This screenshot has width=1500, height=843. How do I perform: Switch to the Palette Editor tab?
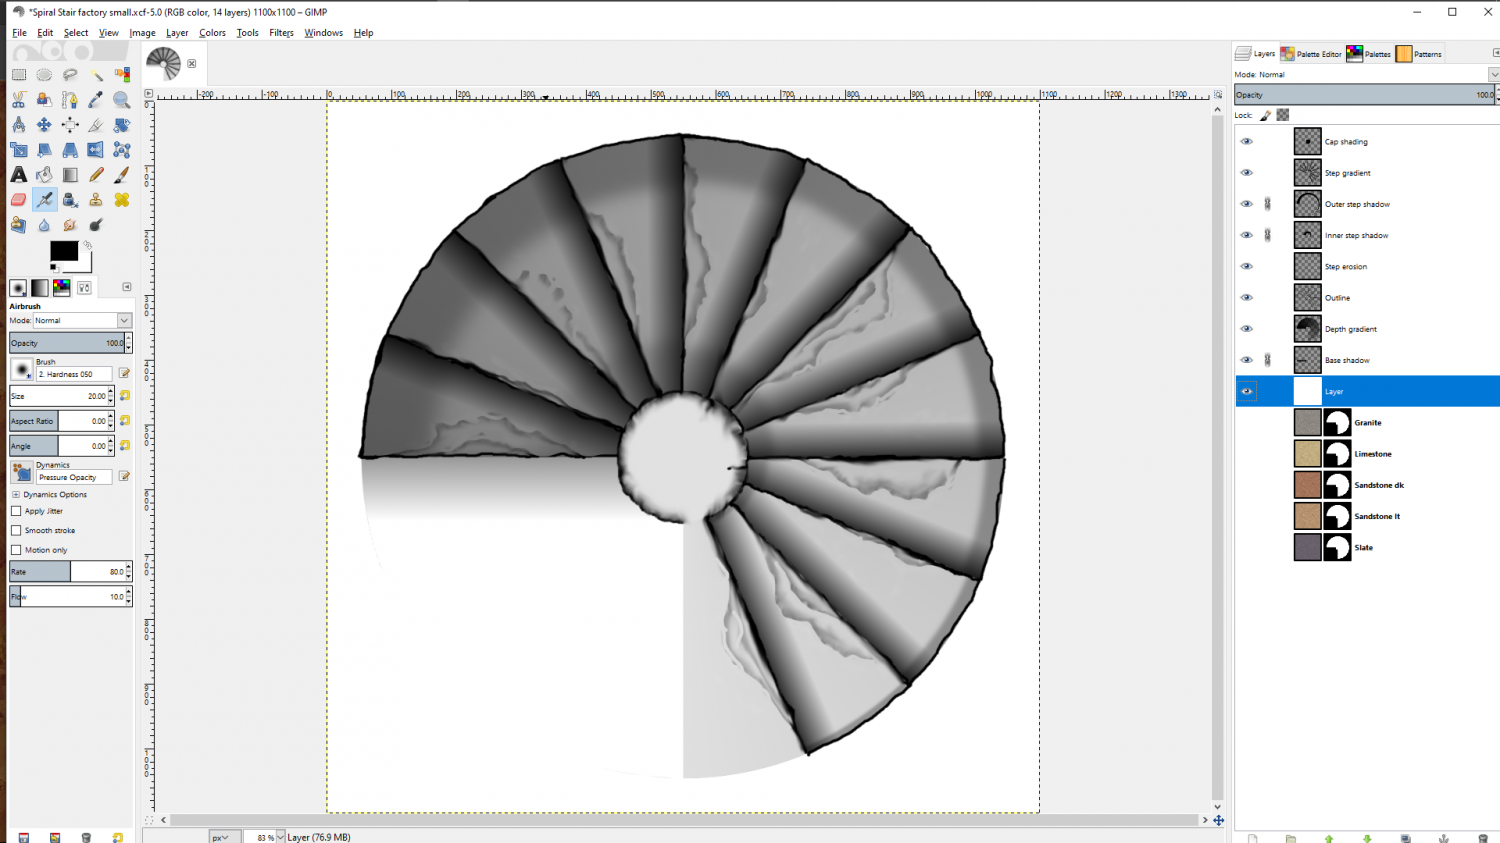coord(1311,54)
